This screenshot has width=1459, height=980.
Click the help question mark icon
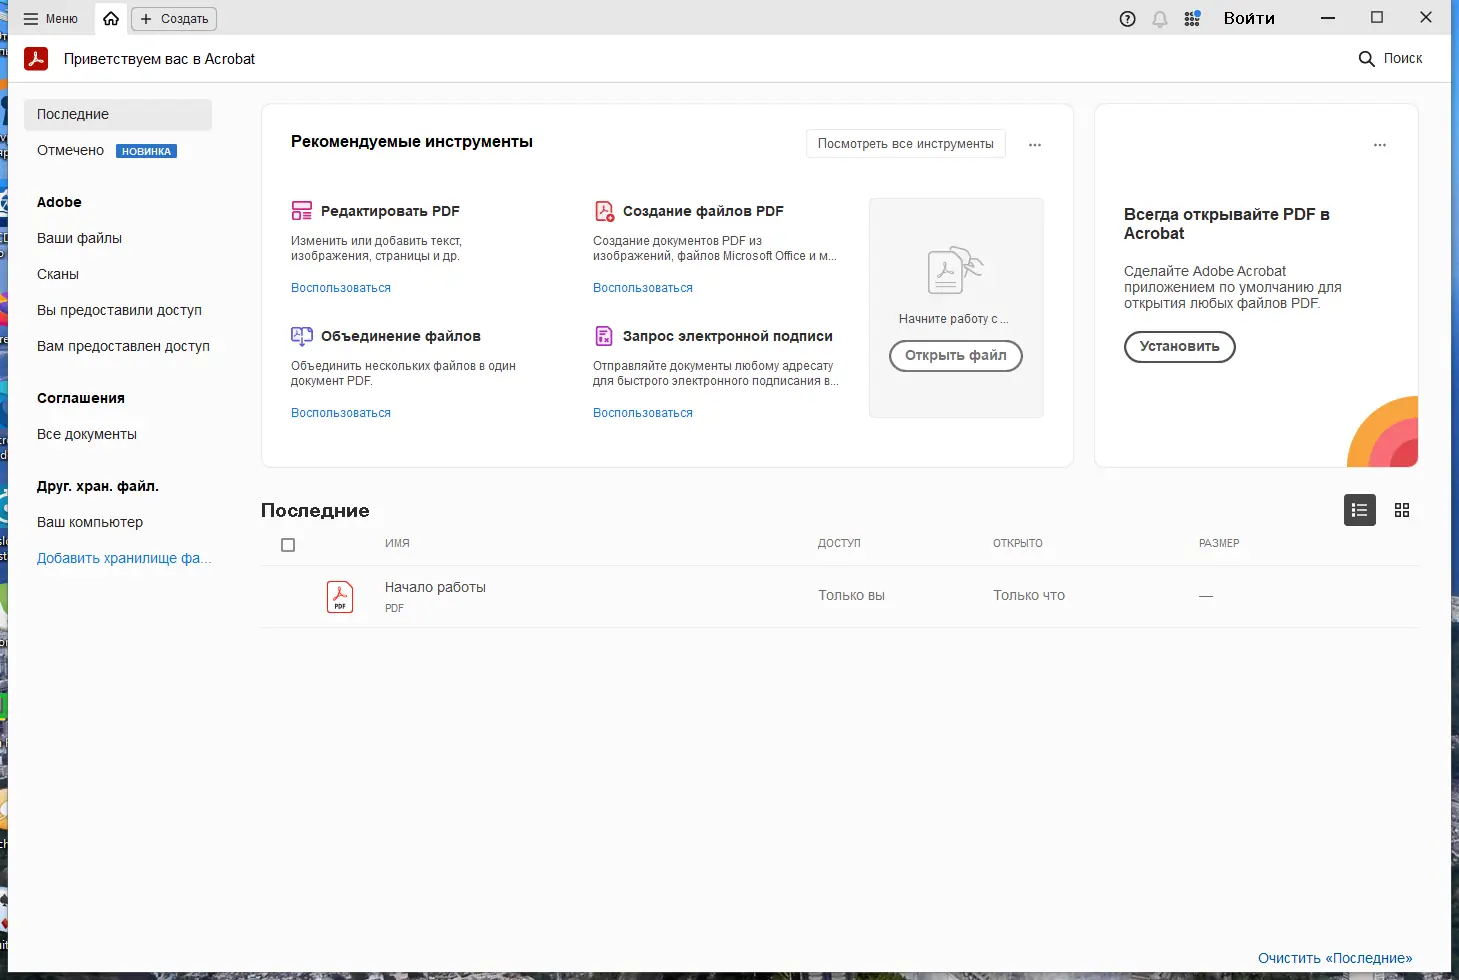(1127, 18)
